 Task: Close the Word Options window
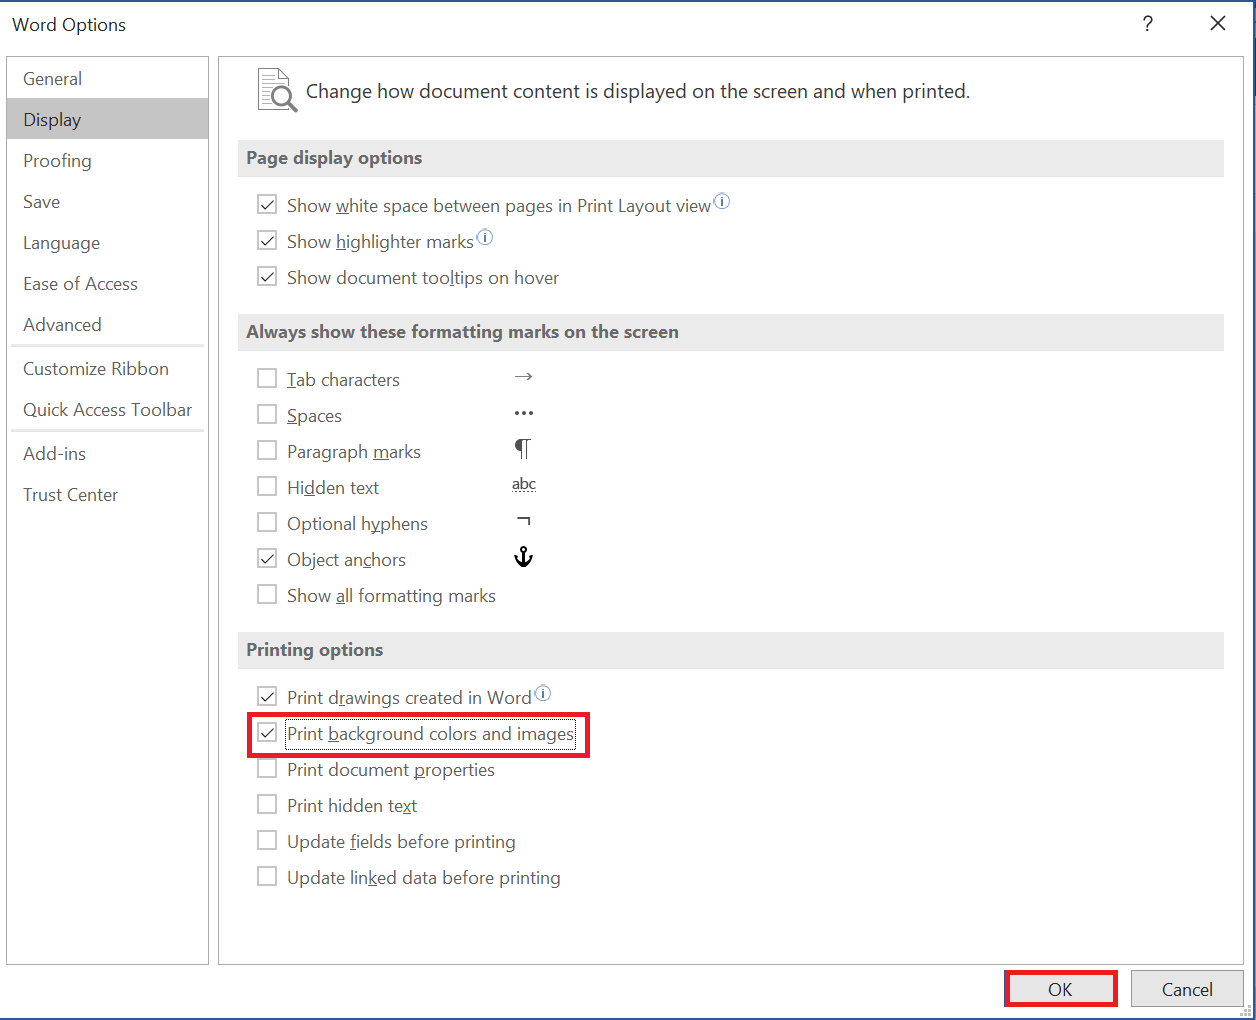pos(1218,24)
